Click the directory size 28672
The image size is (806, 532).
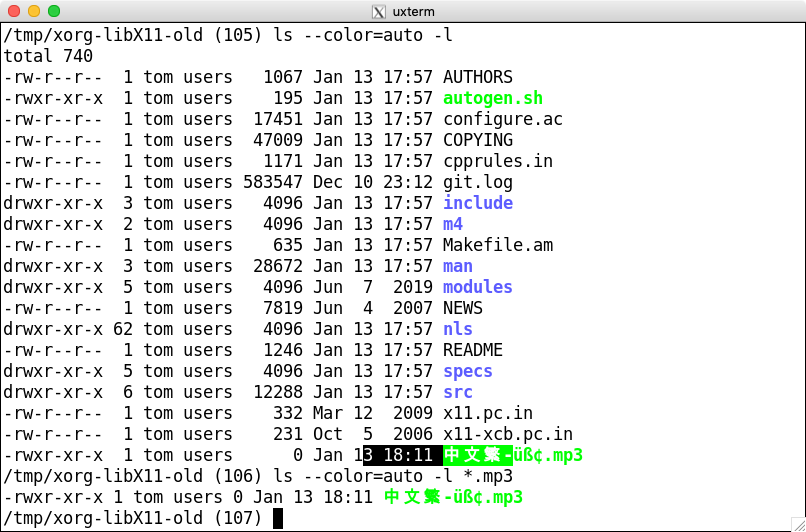278,266
